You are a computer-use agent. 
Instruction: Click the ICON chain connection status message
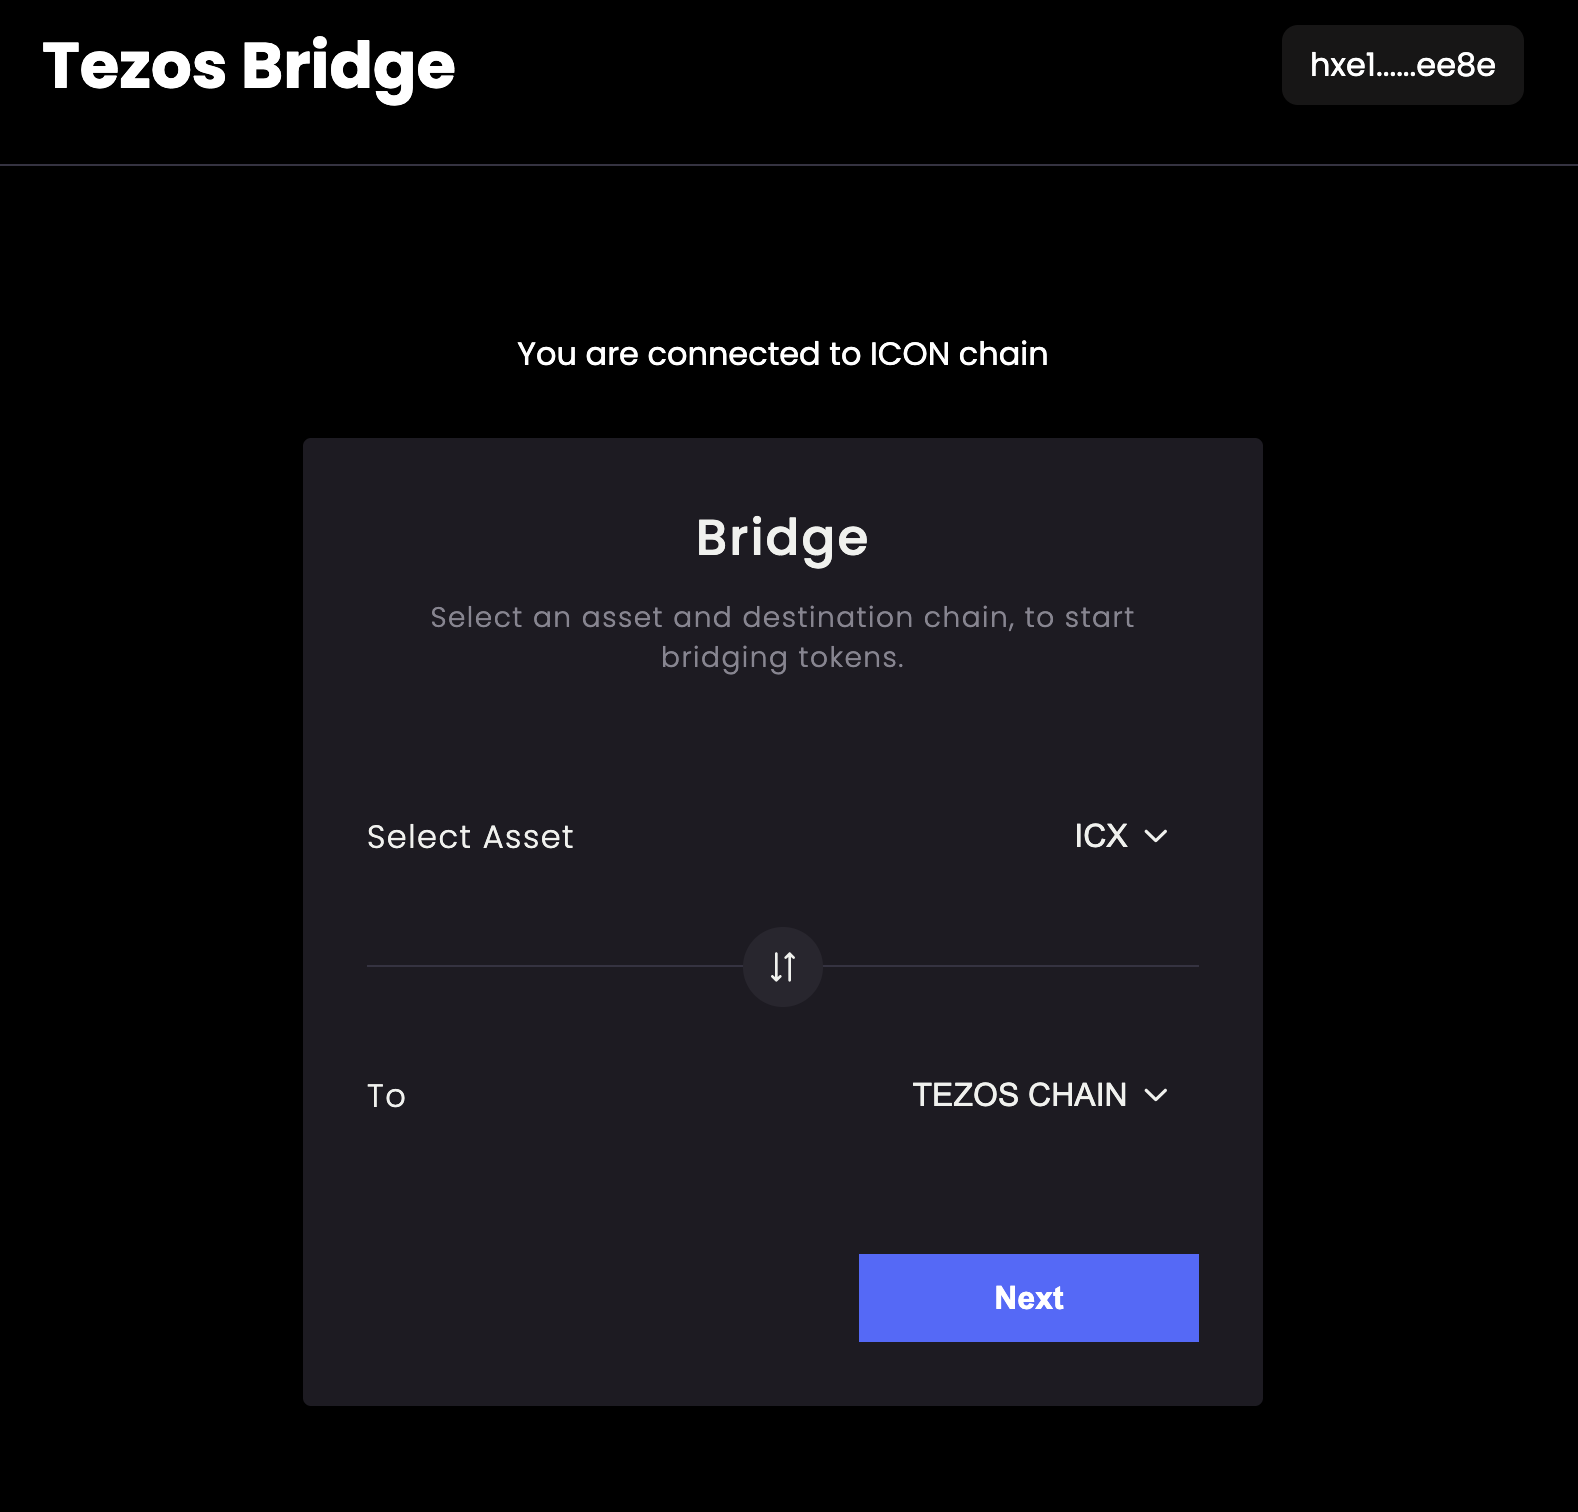point(782,354)
